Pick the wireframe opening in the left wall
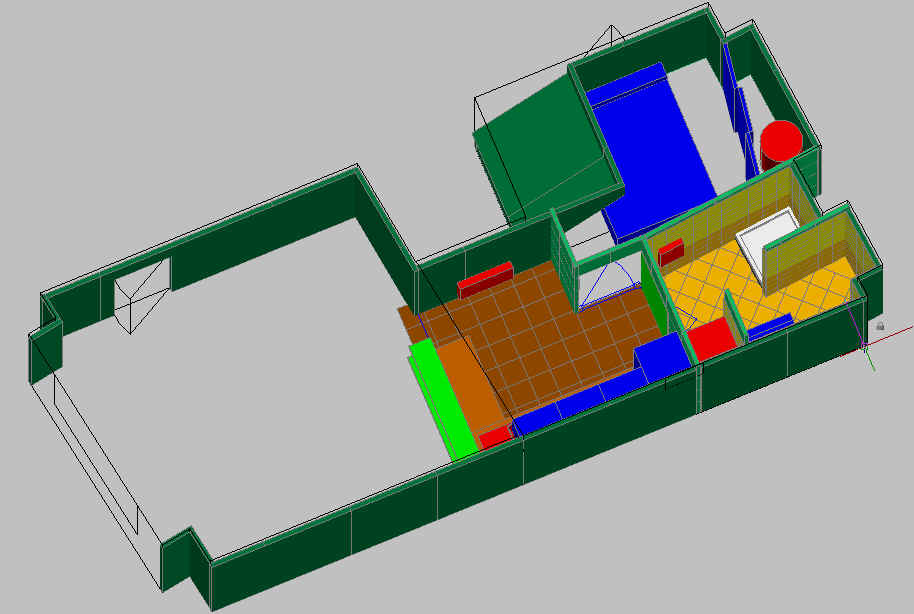The height and width of the screenshot is (614, 914). click(142, 296)
